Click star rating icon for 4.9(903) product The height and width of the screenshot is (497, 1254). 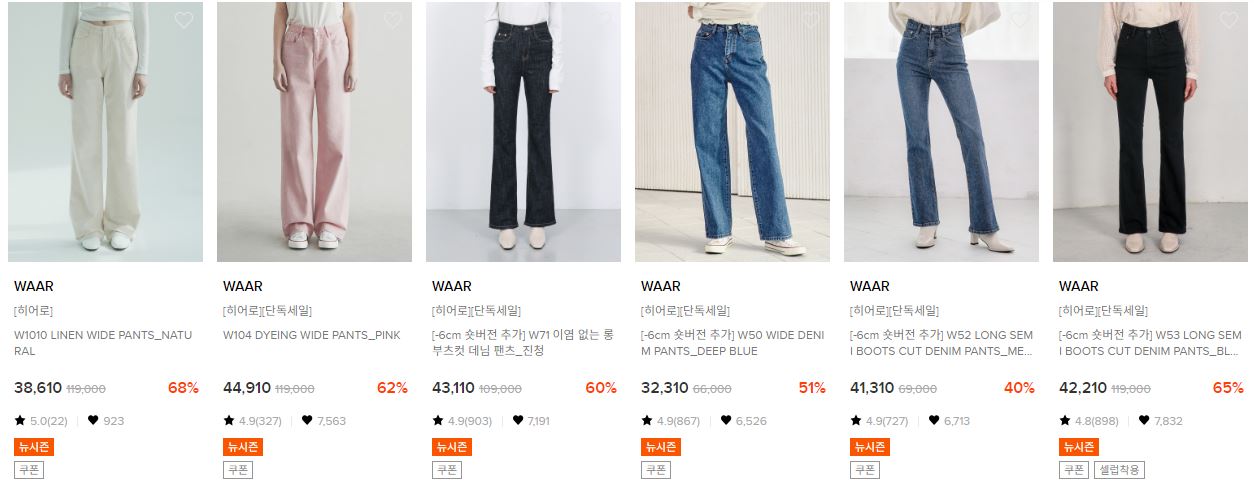point(438,421)
